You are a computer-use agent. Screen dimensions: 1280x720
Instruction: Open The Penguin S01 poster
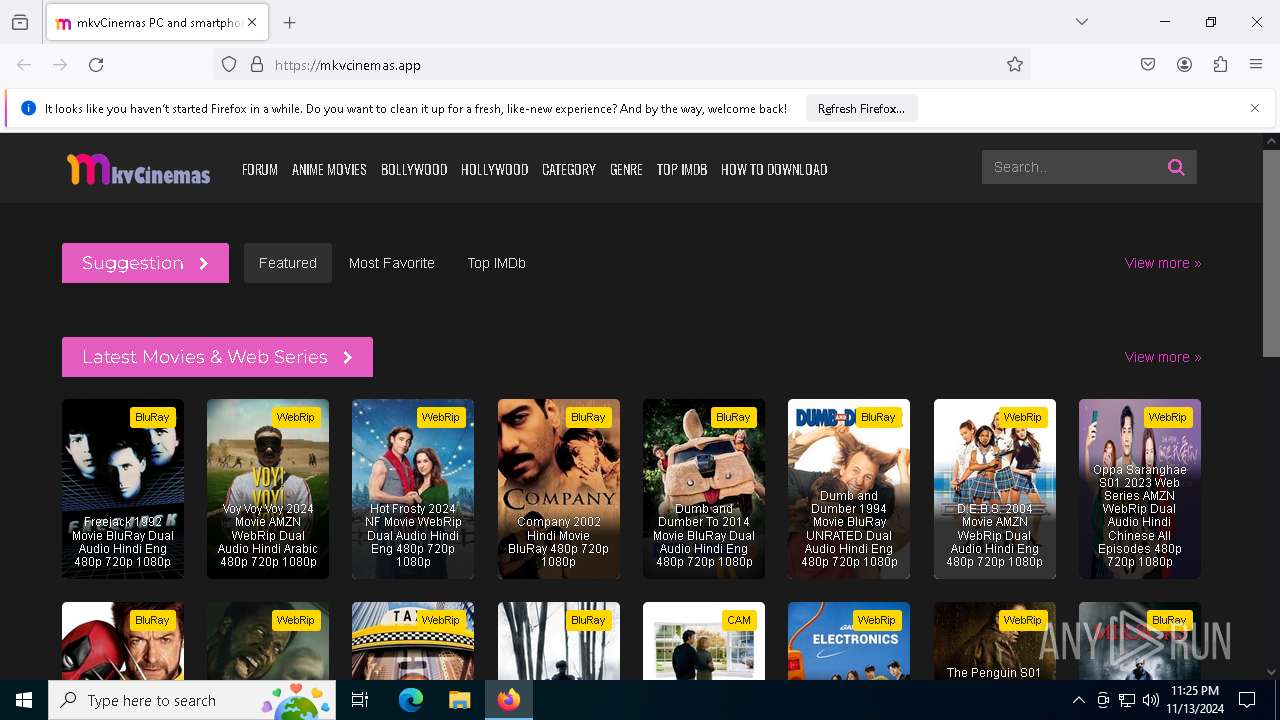click(x=995, y=641)
